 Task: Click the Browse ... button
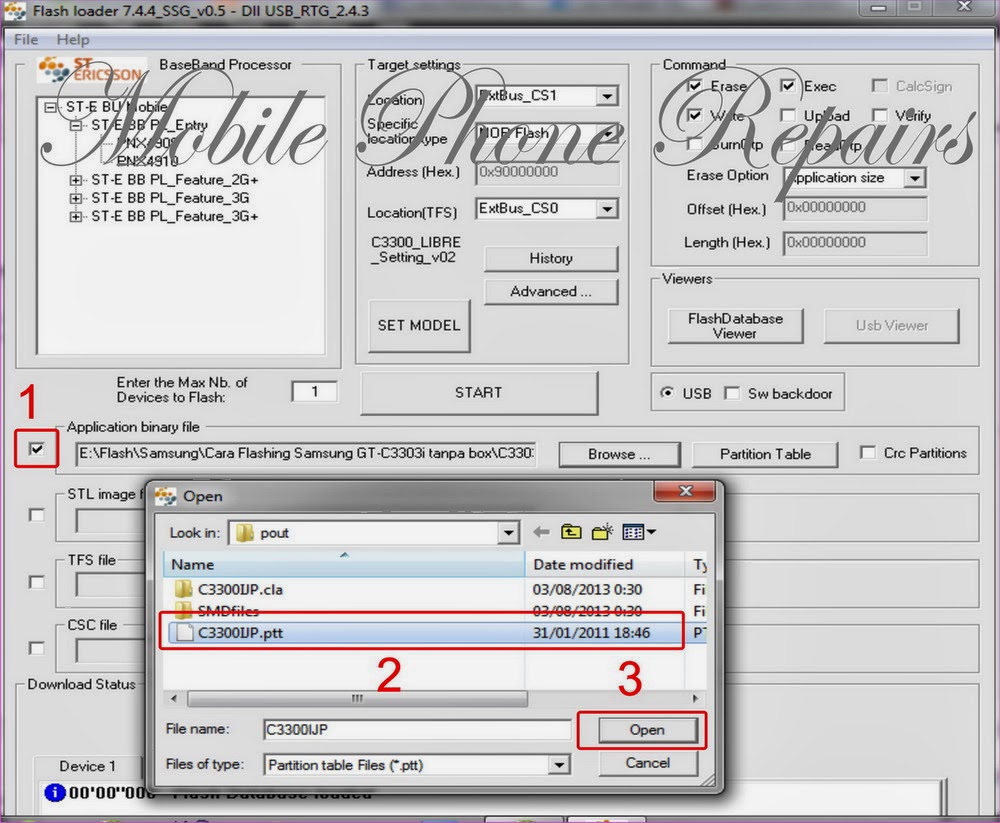[619, 454]
